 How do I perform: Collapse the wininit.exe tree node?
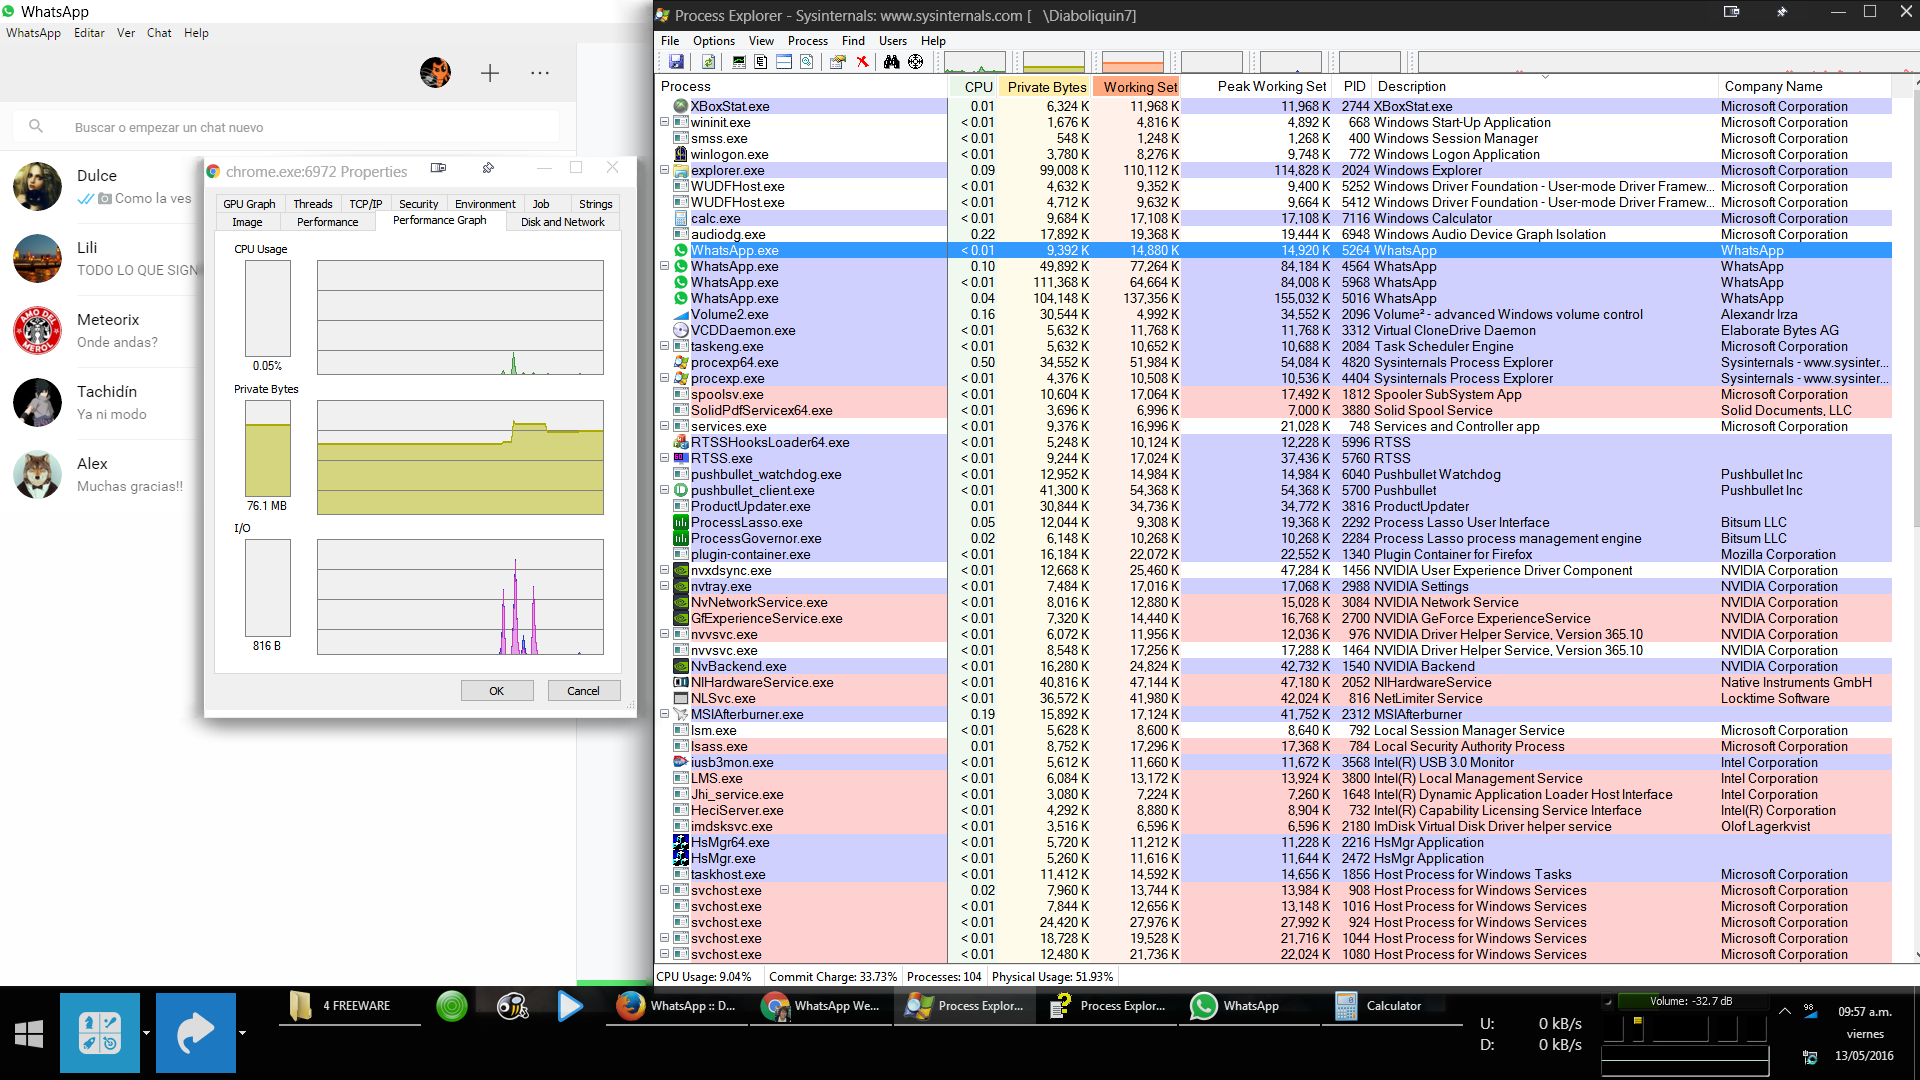(664, 122)
